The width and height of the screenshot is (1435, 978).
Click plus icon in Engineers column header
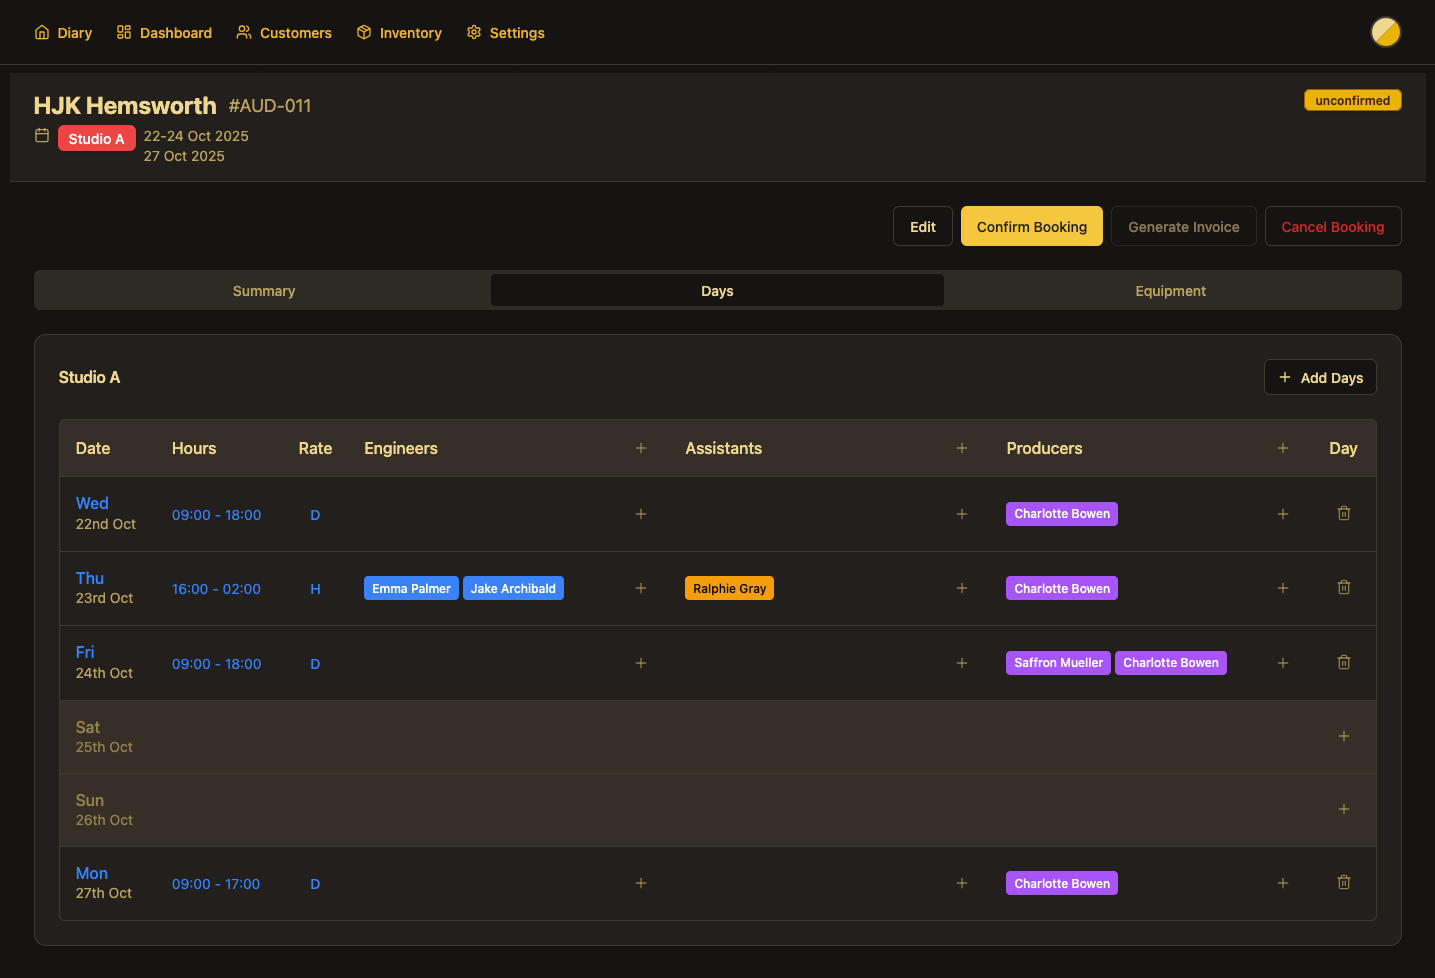[x=641, y=448]
